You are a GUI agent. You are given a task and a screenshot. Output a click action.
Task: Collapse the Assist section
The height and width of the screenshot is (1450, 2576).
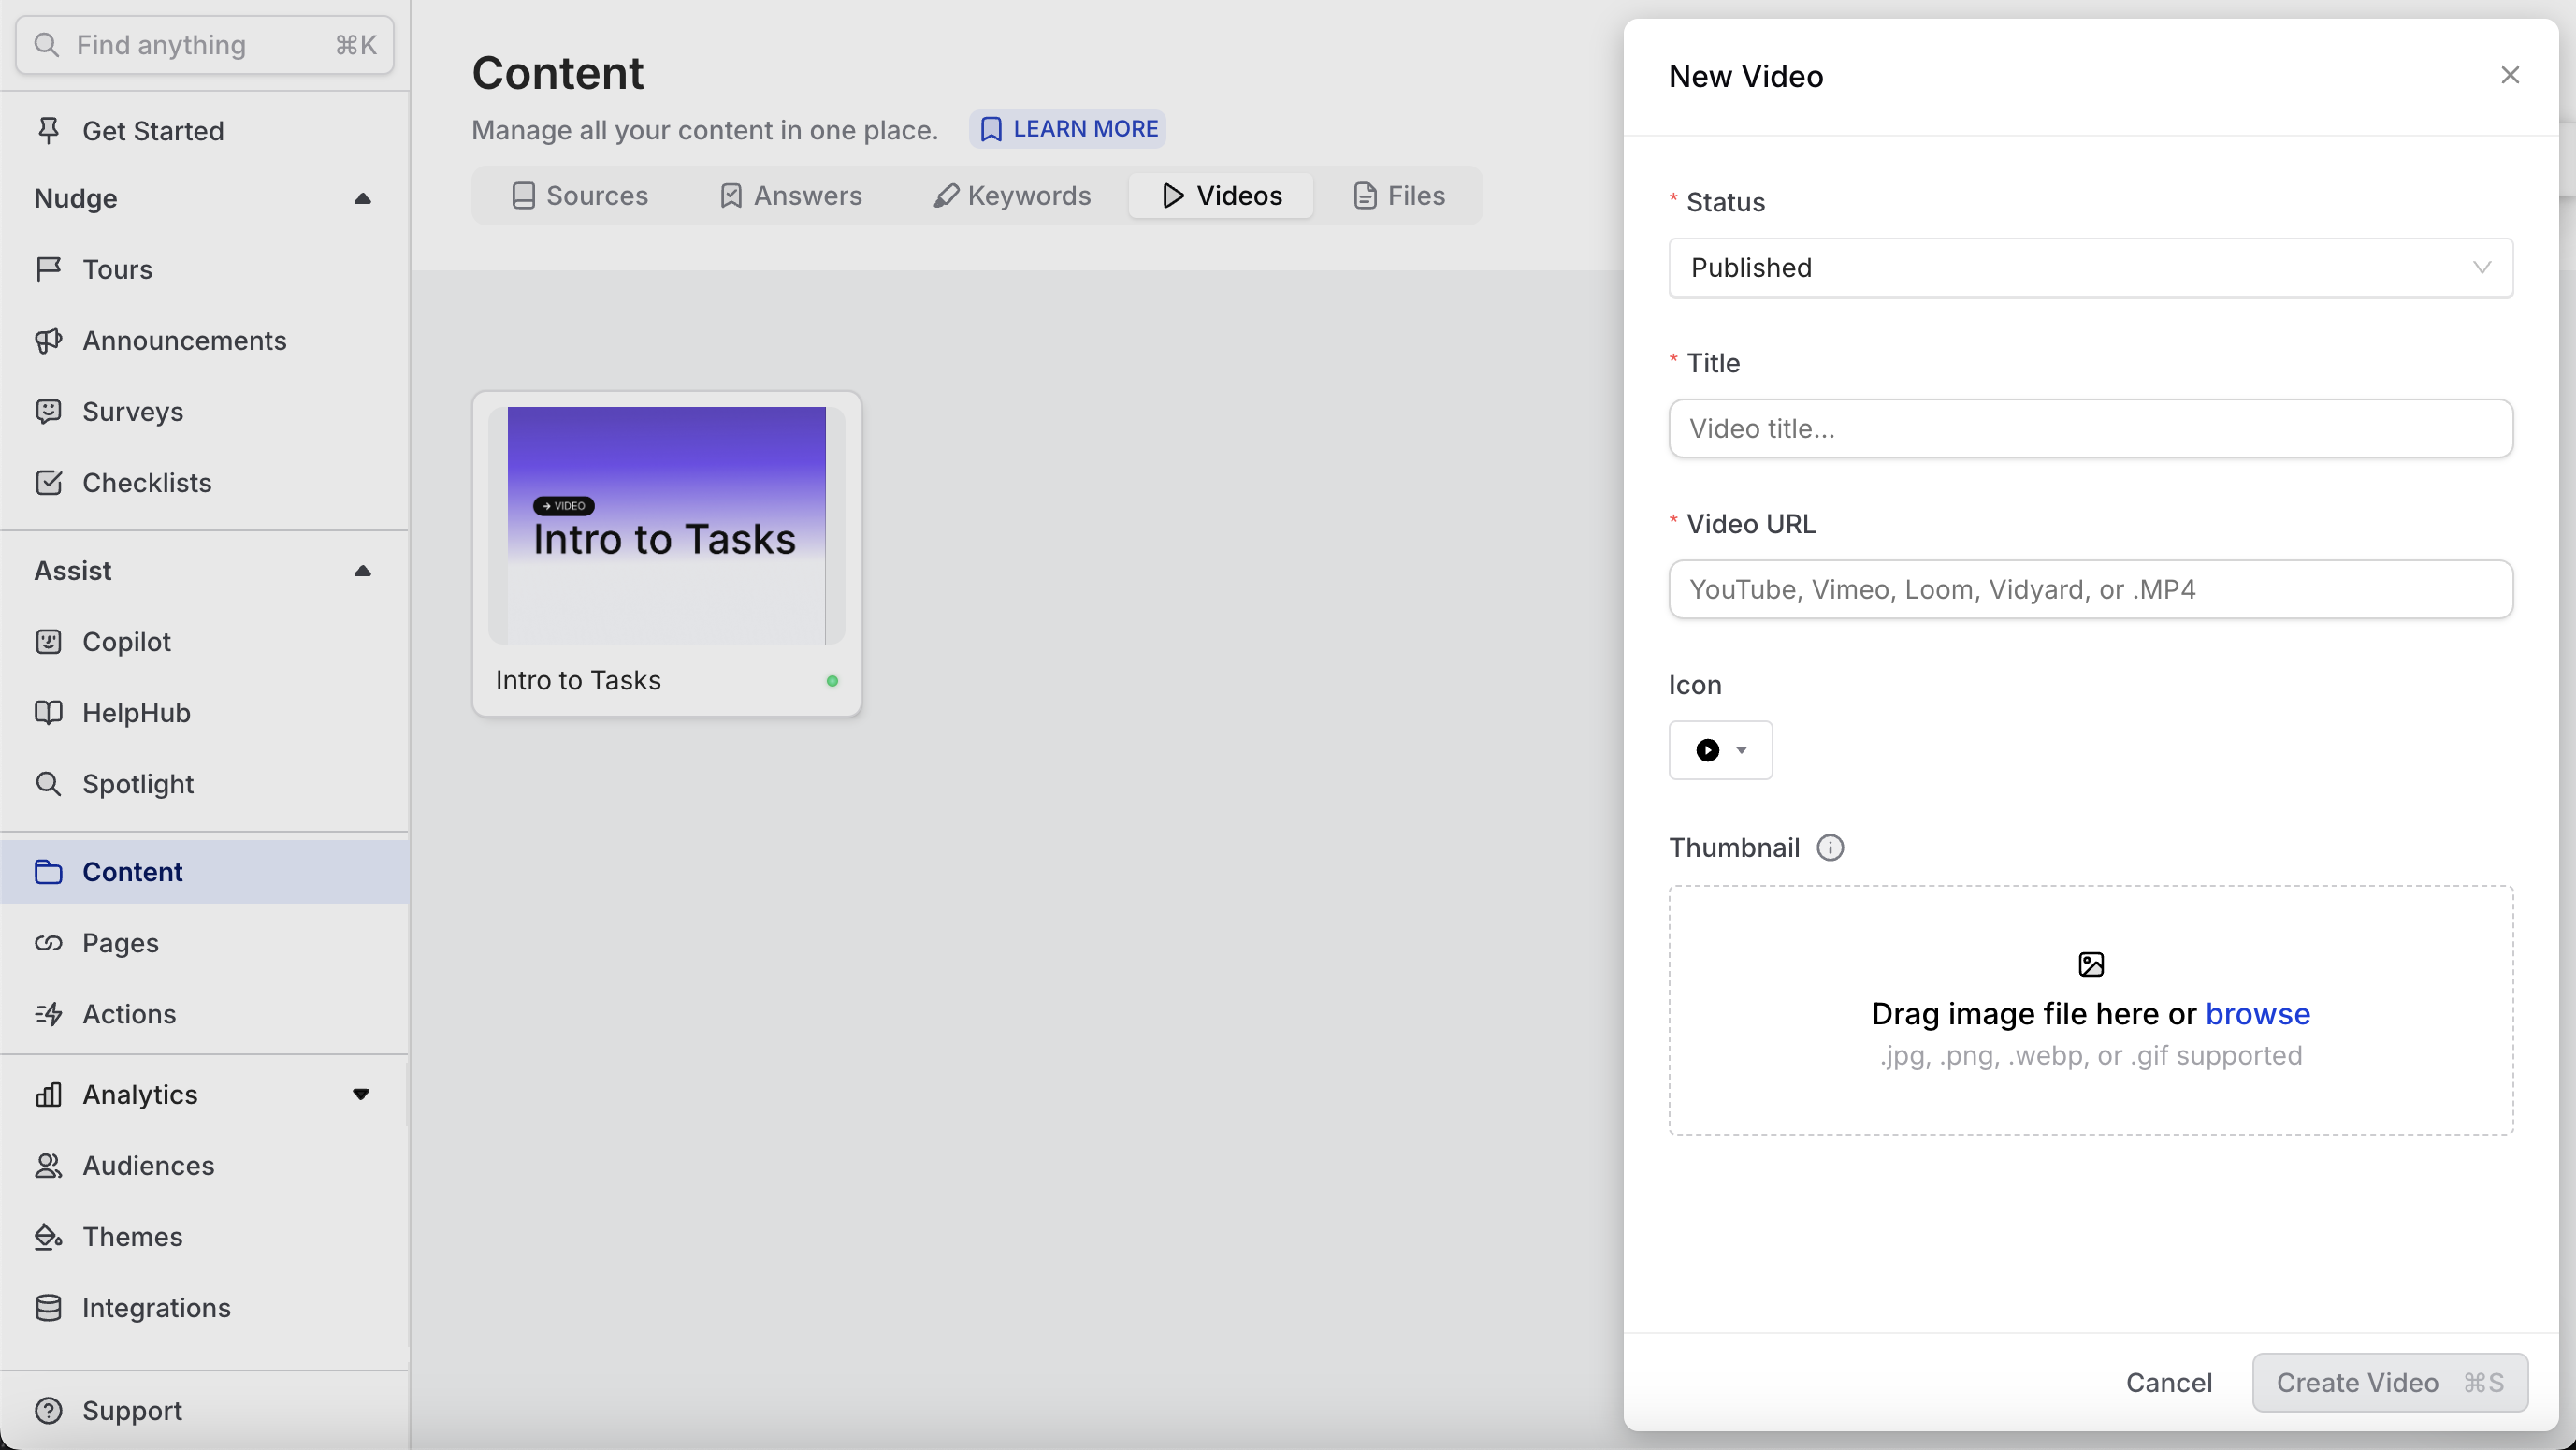tap(363, 570)
